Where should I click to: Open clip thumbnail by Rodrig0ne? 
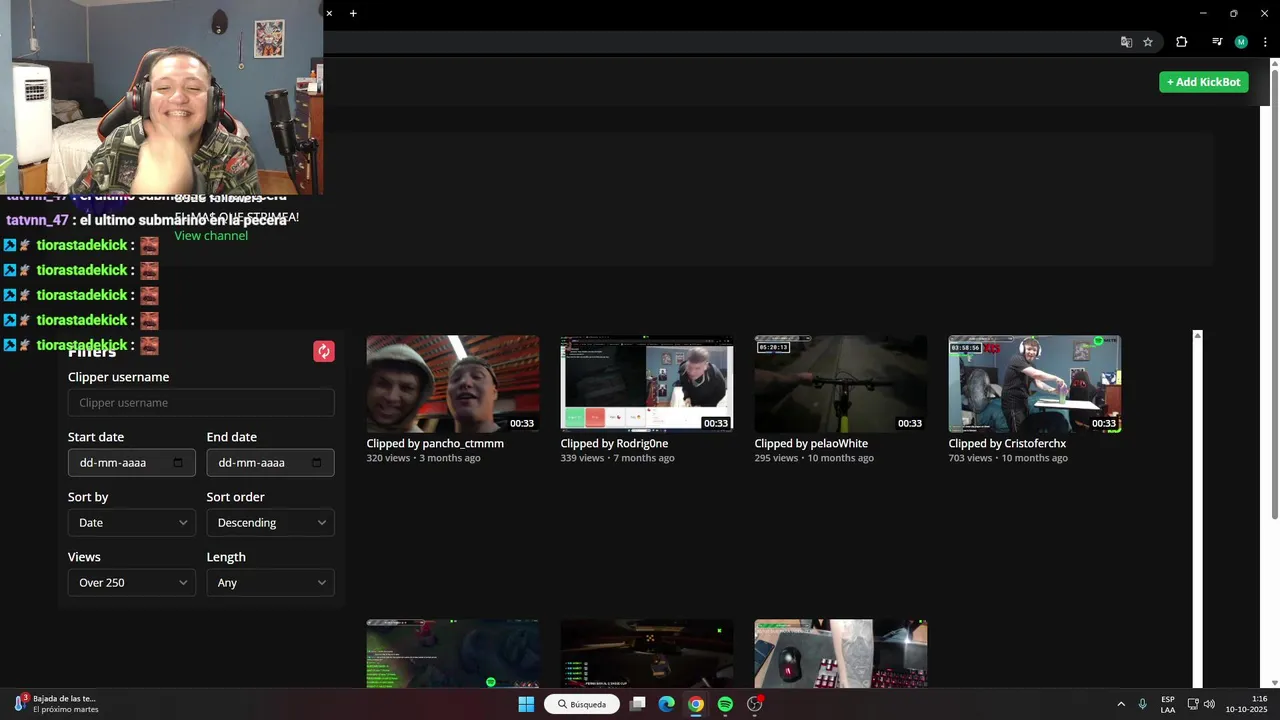click(x=647, y=384)
